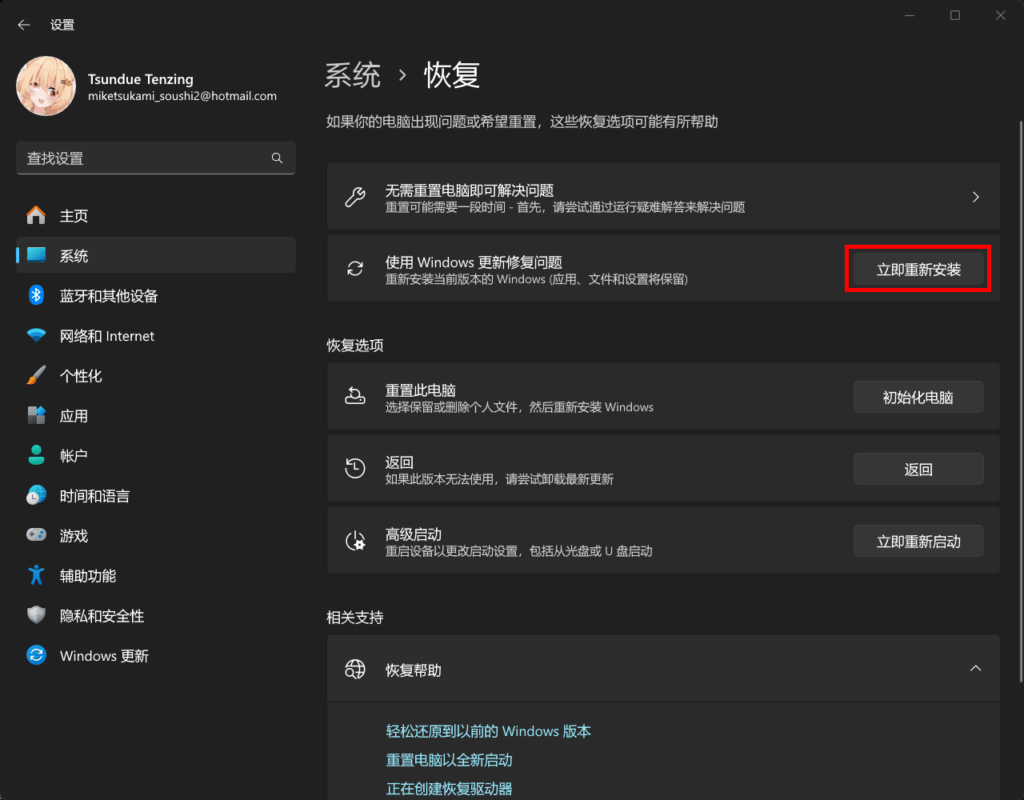Go to the 主页 sidebar label

click(x=74, y=216)
